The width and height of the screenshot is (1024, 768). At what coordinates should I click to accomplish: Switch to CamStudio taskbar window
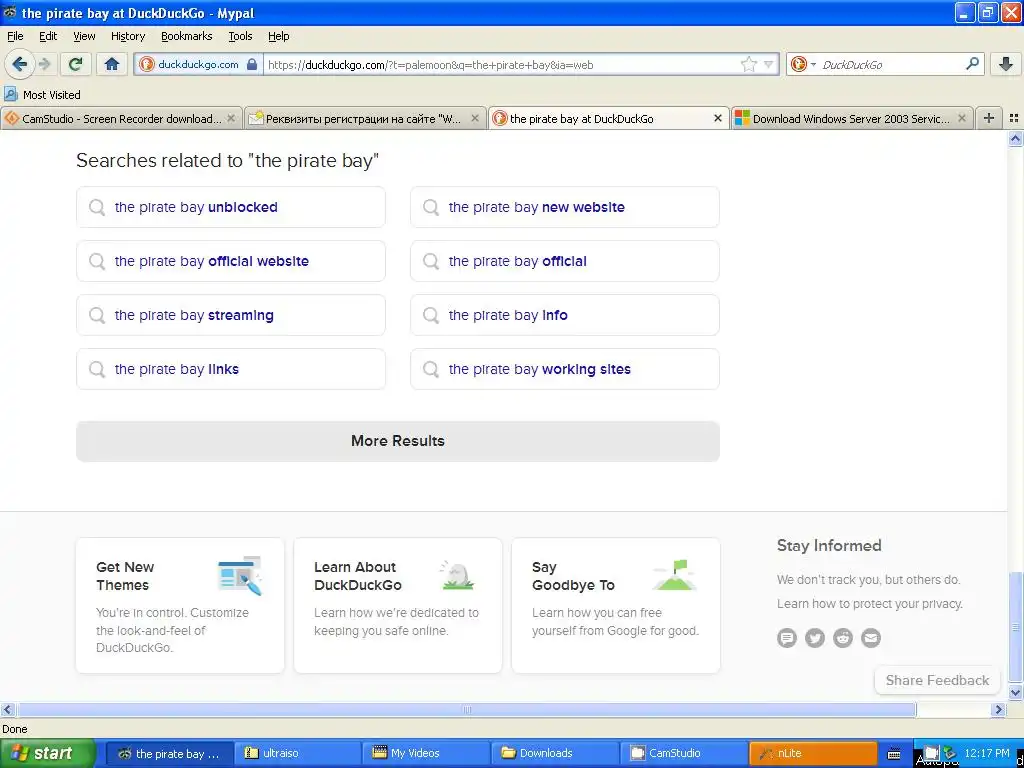pos(682,754)
